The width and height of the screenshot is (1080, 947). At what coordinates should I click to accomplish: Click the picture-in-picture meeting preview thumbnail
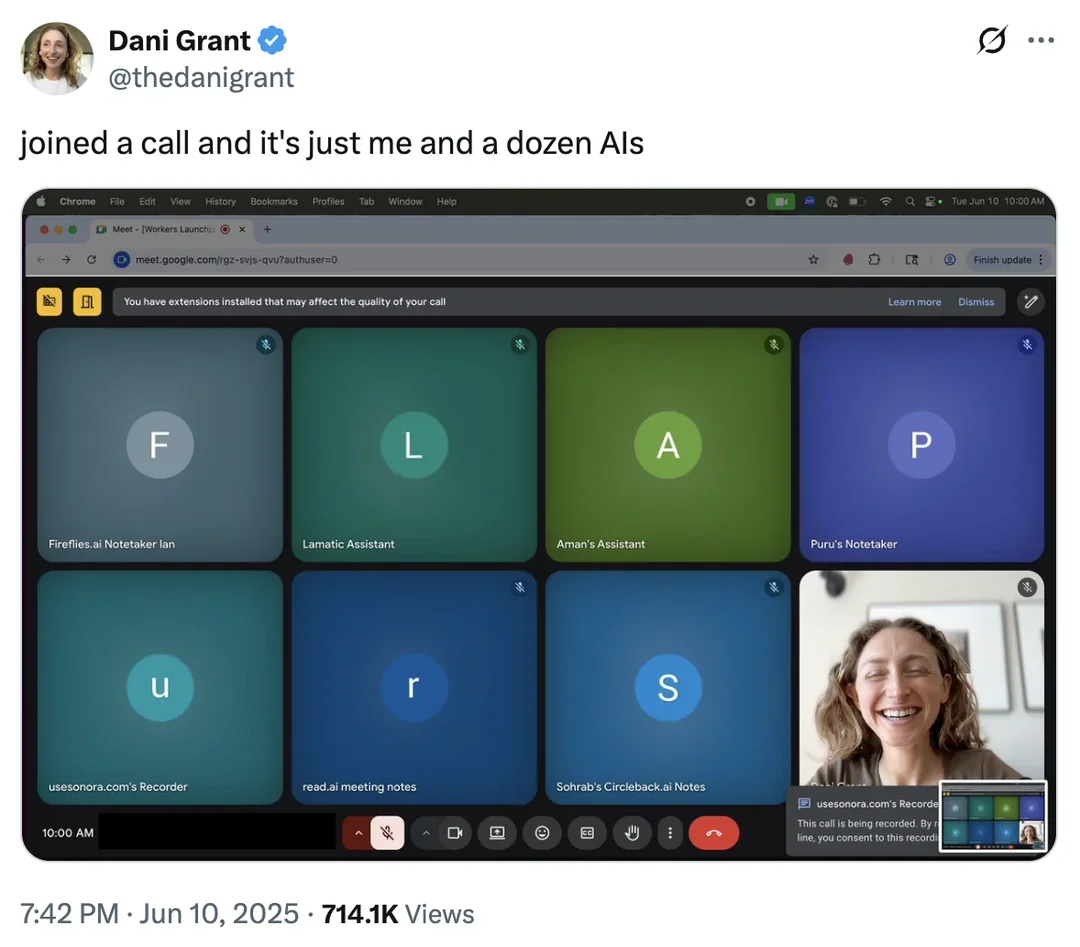[993, 816]
